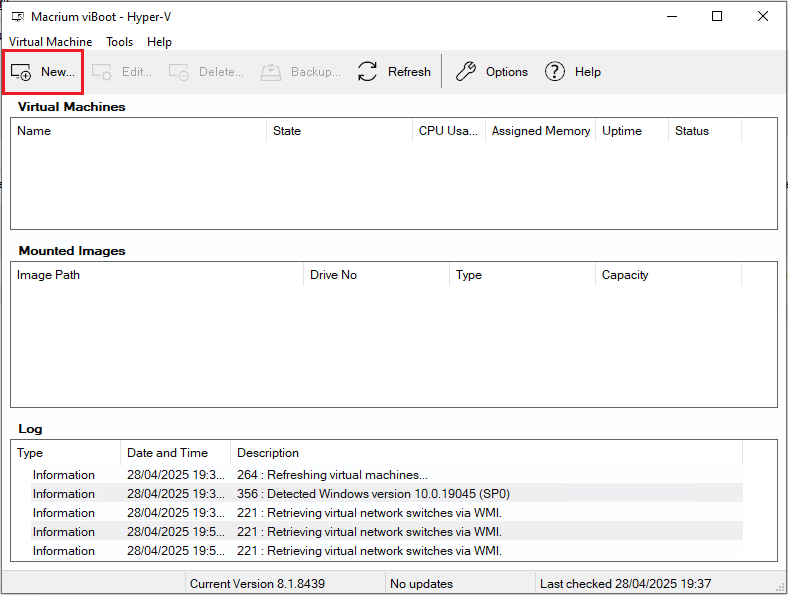788x595 pixels.
Task: Click the Help question mark icon
Action: (x=555, y=72)
